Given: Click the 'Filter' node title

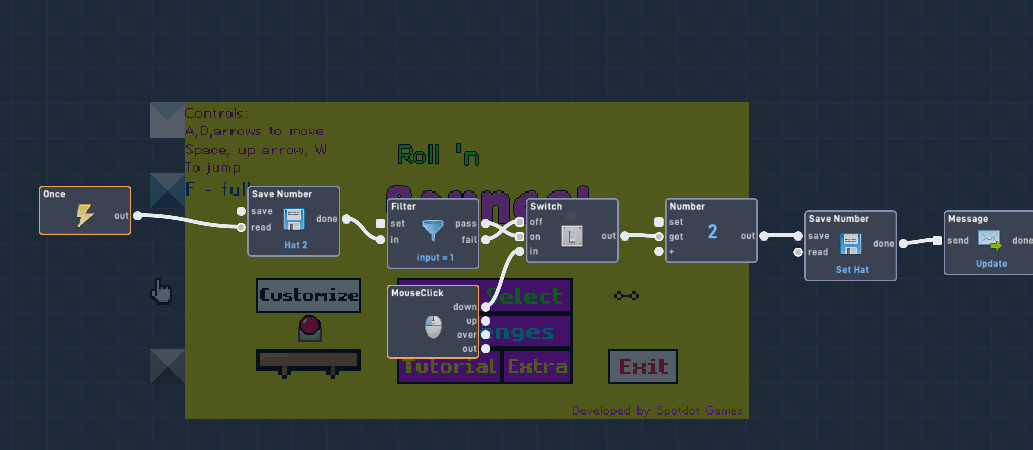Looking at the screenshot, I should (403, 207).
